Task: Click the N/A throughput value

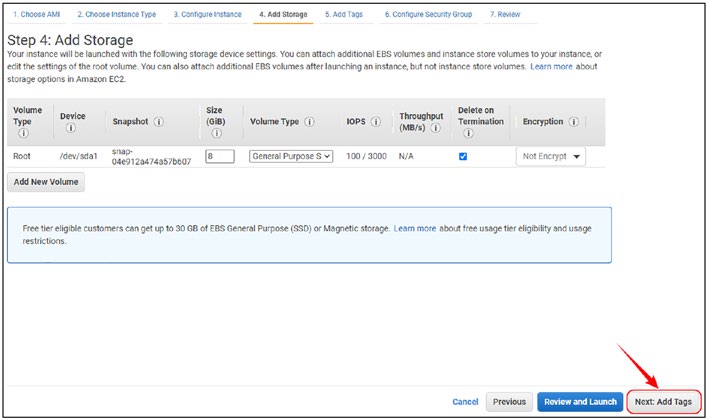Action: [x=406, y=156]
